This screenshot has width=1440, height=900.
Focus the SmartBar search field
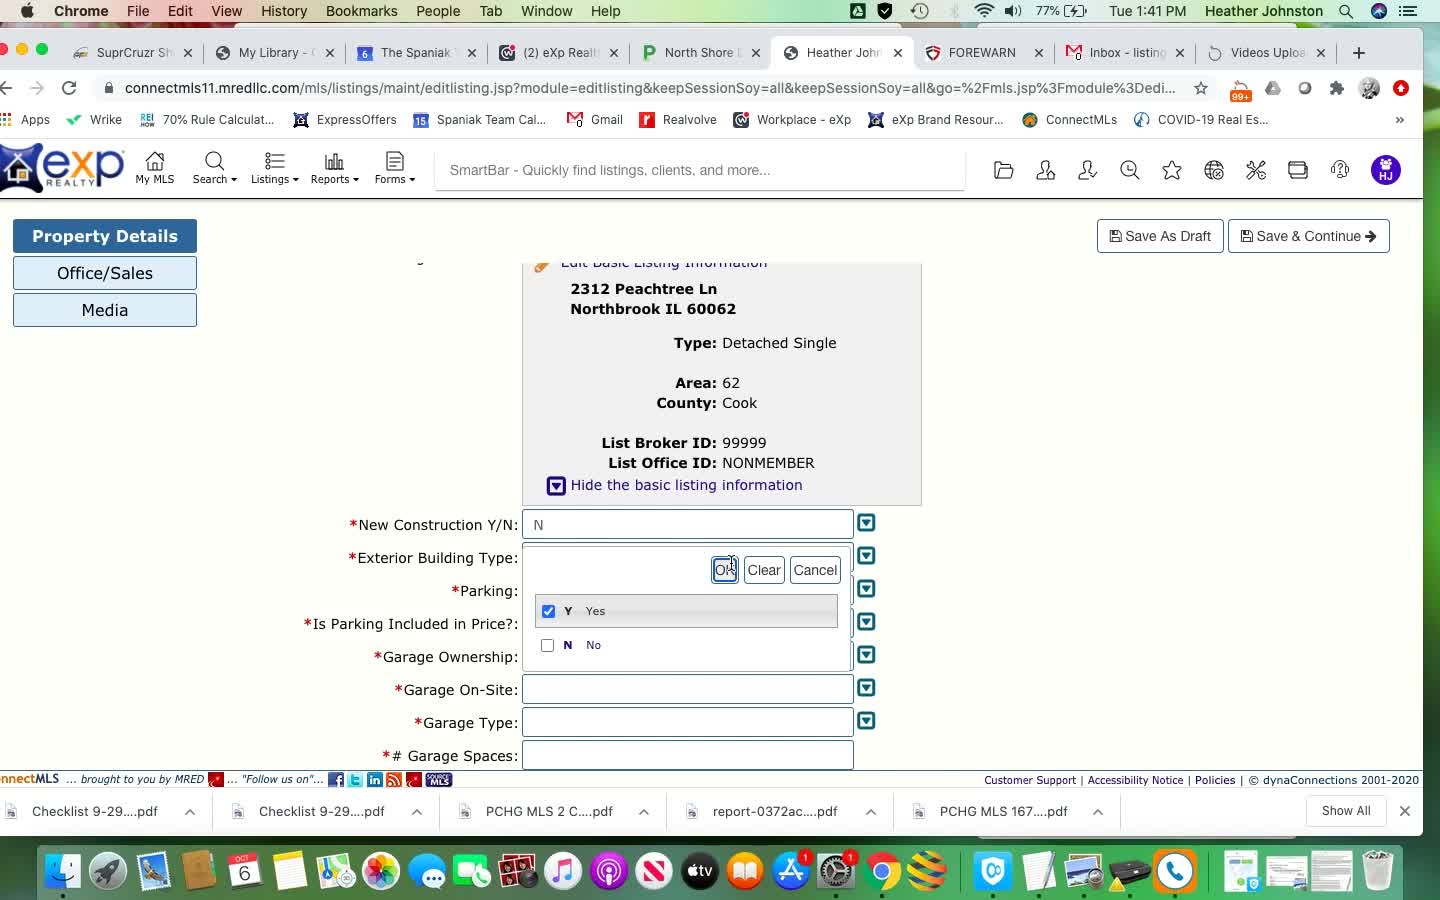coord(700,170)
